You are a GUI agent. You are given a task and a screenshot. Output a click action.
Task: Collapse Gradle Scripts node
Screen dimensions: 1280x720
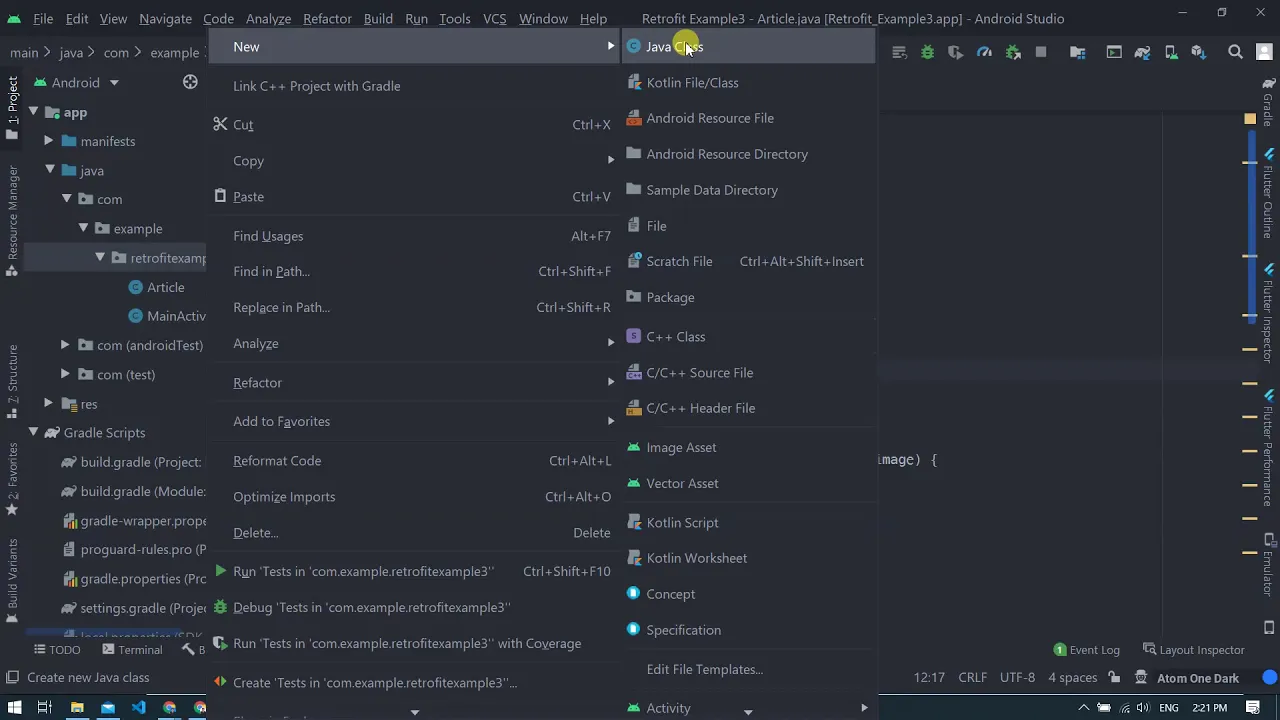click(x=33, y=432)
